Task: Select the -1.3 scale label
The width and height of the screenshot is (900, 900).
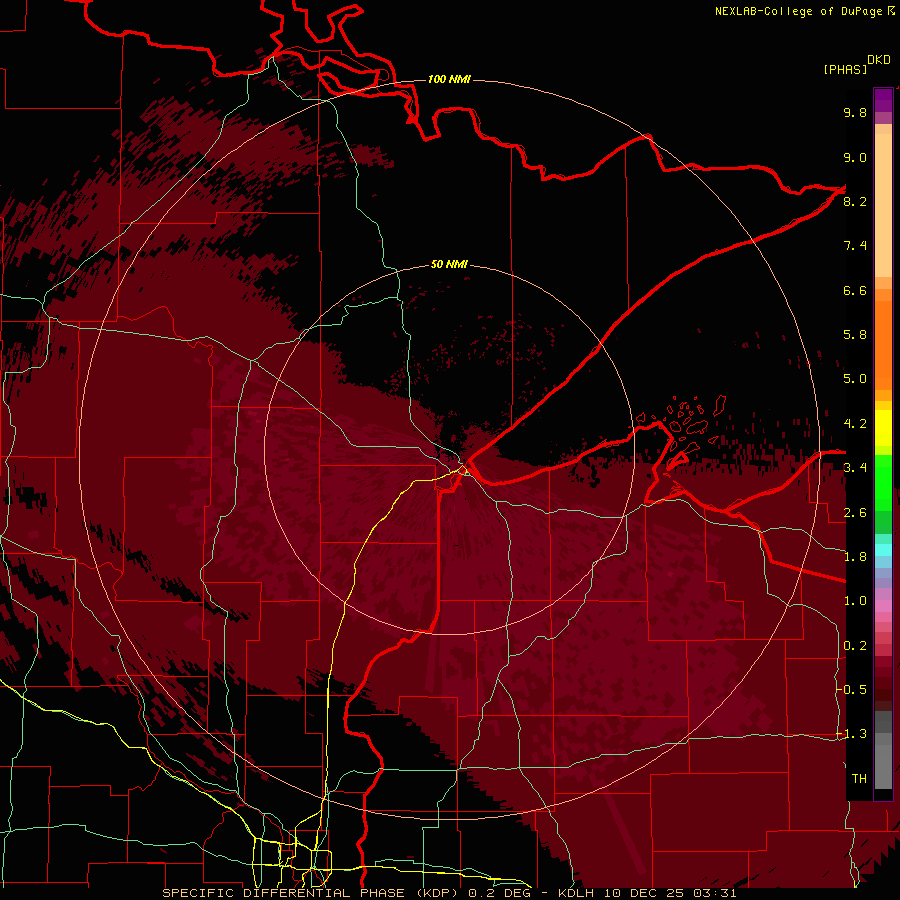Action: 851,734
